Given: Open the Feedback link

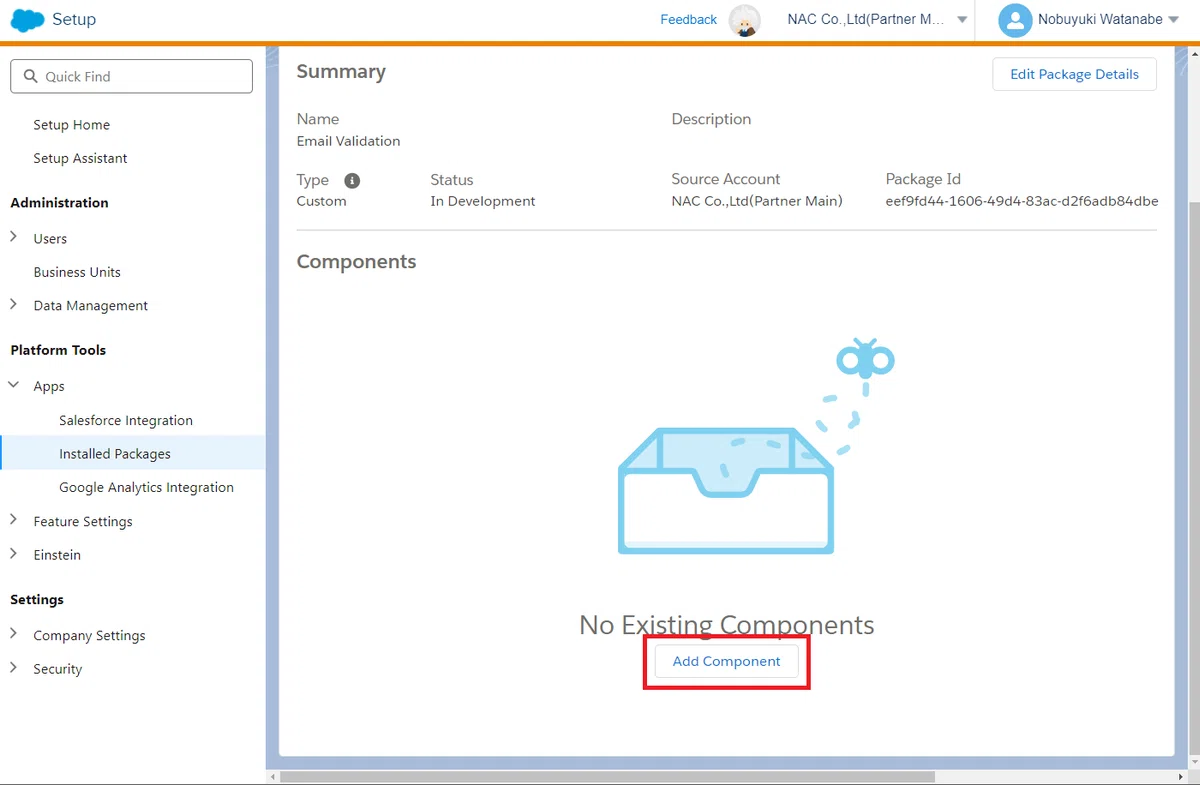Looking at the screenshot, I should tap(688, 19).
